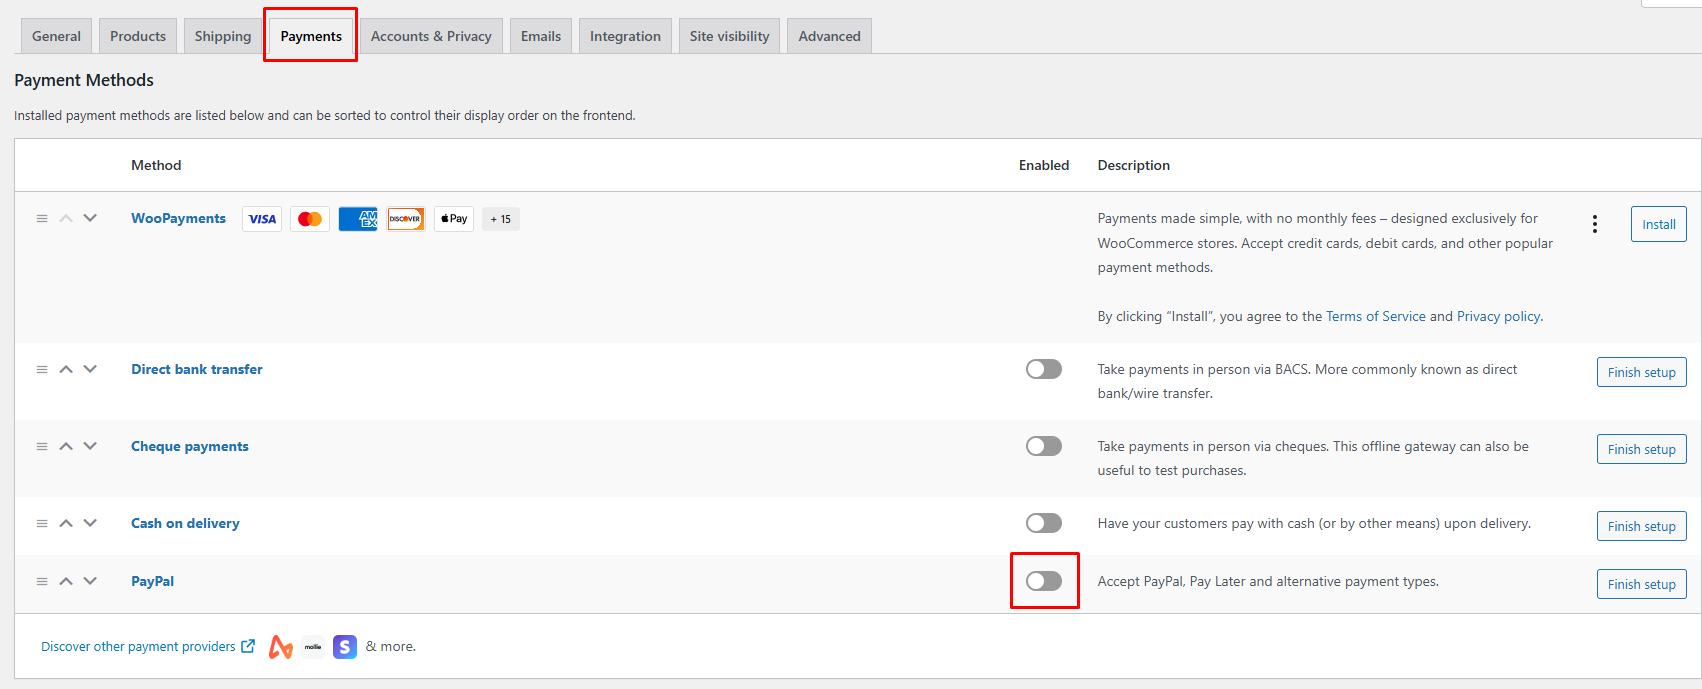The image size is (1702, 689).
Task: Open Direct bank transfer settings link
Action: pyautogui.click(x=197, y=369)
